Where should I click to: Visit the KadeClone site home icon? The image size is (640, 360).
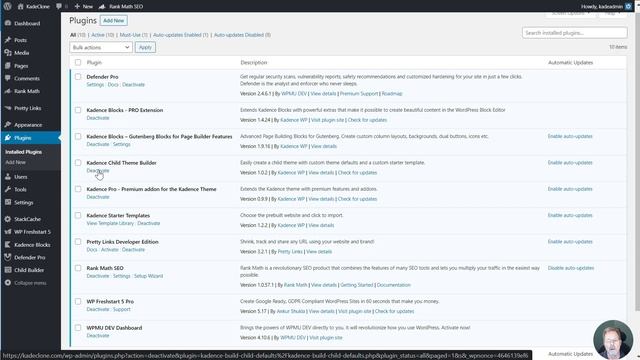(20, 7)
